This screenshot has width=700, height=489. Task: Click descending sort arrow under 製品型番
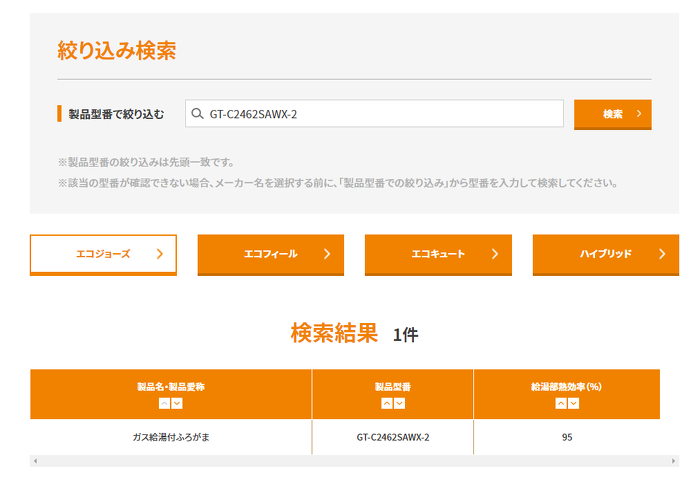(399, 403)
